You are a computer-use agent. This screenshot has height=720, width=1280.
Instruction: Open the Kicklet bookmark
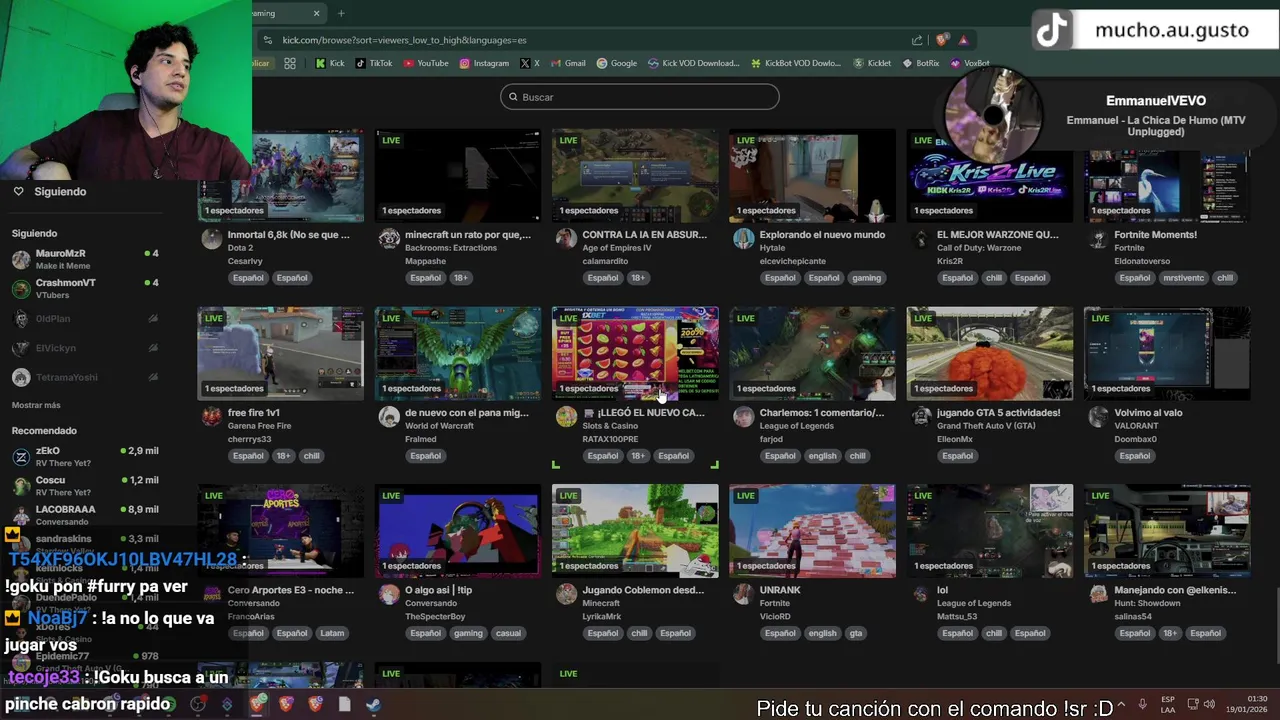(x=872, y=63)
